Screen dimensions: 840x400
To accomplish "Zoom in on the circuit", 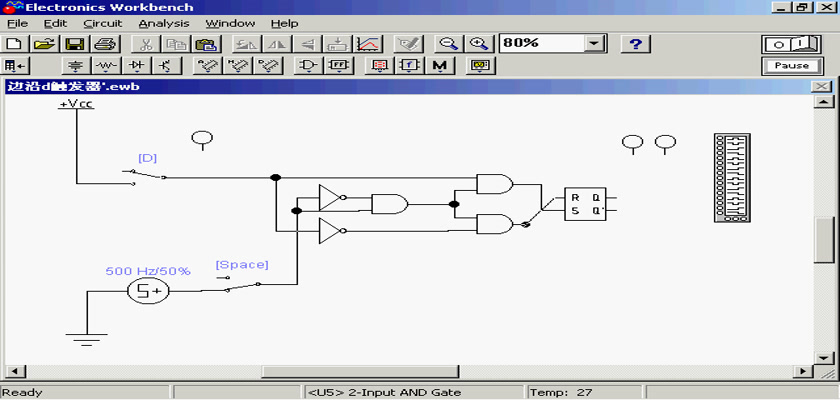I will [477, 44].
